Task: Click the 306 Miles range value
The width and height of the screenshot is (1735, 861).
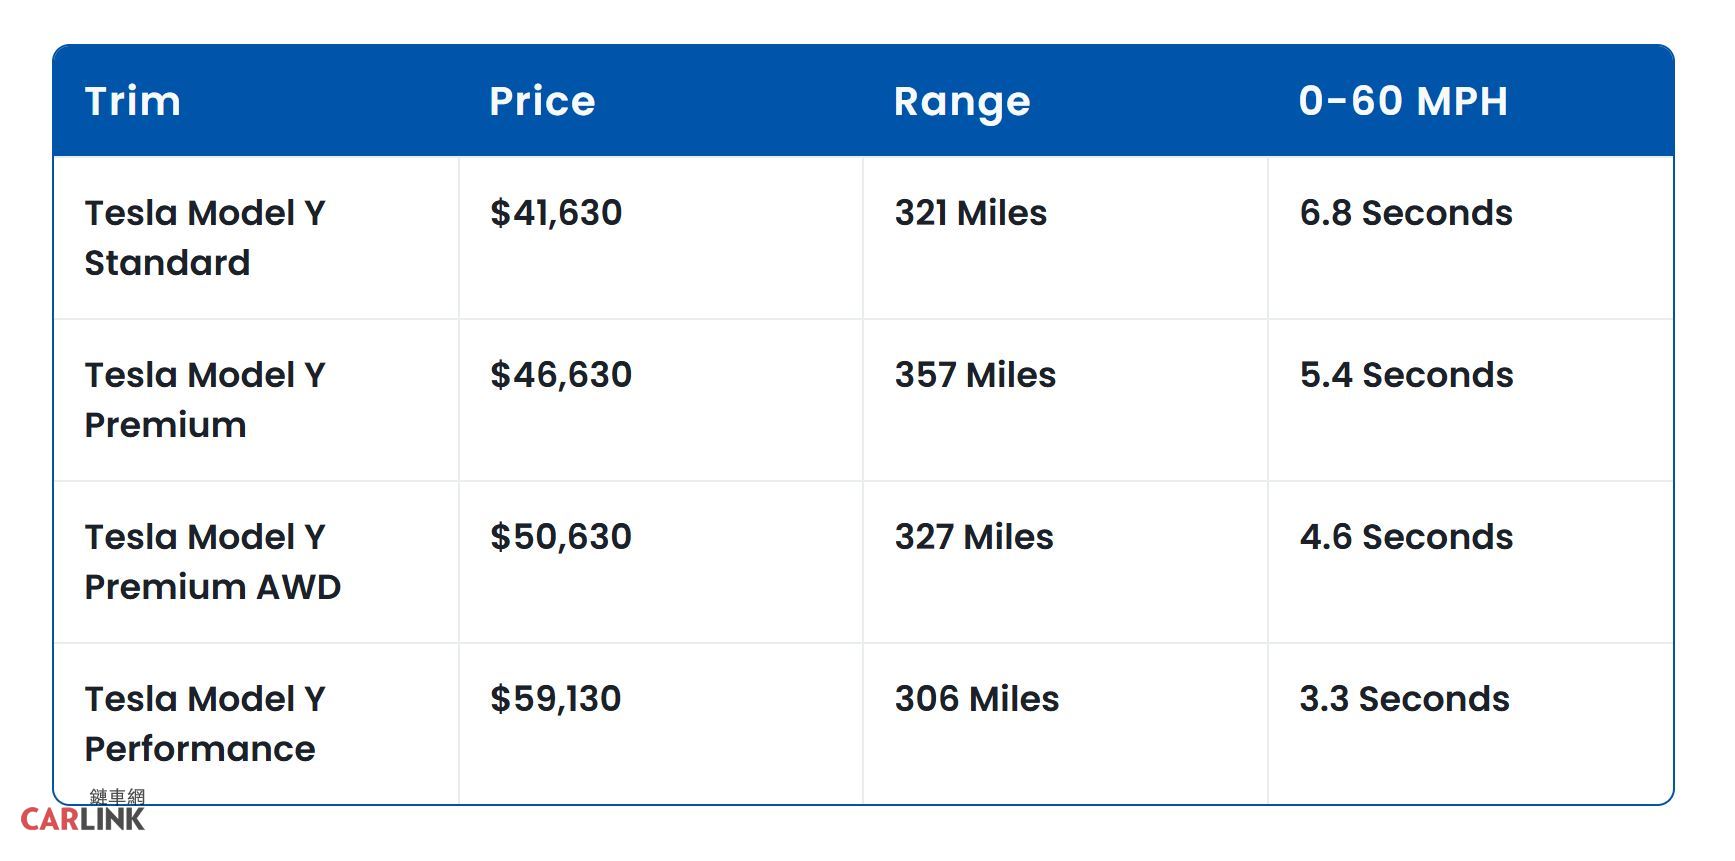Action: tap(977, 699)
